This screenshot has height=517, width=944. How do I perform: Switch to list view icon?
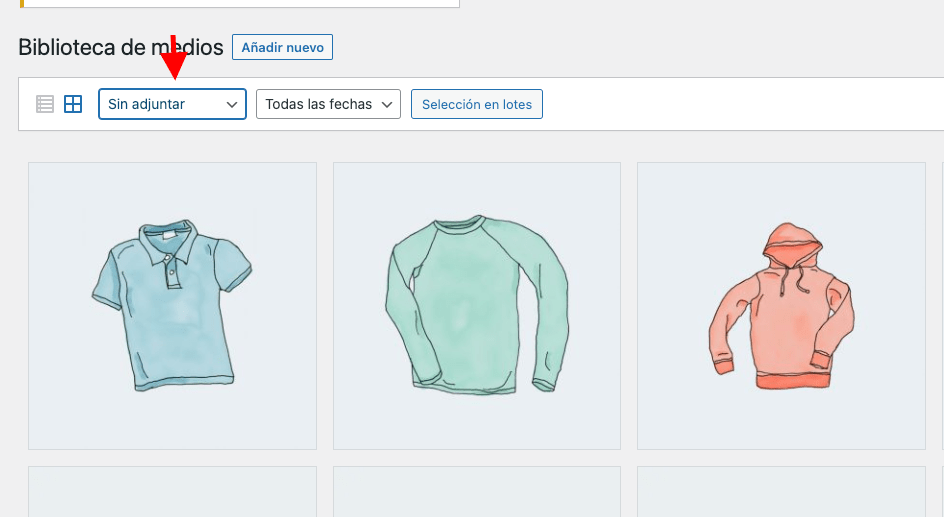pyautogui.click(x=45, y=104)
